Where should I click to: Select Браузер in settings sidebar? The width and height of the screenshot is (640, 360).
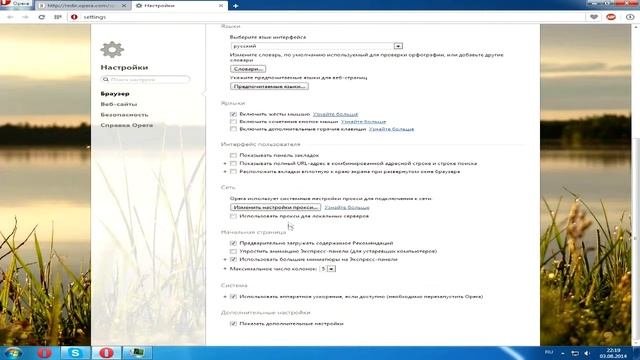(x=115, y=94)
